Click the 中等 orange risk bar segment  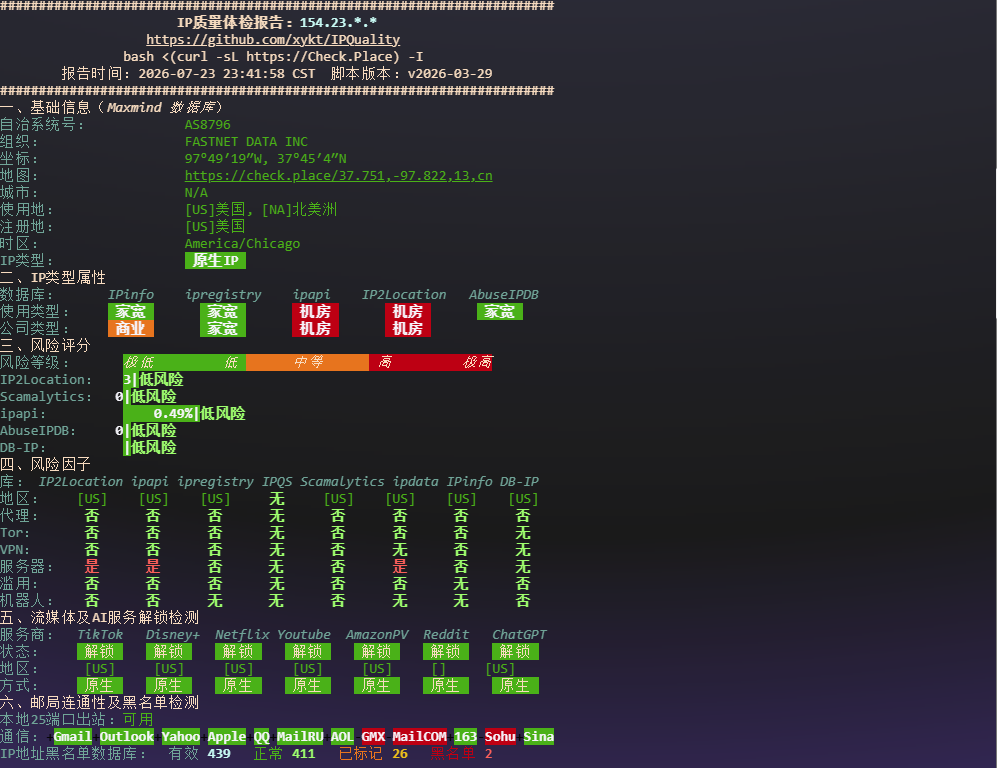tap(308, 362)
